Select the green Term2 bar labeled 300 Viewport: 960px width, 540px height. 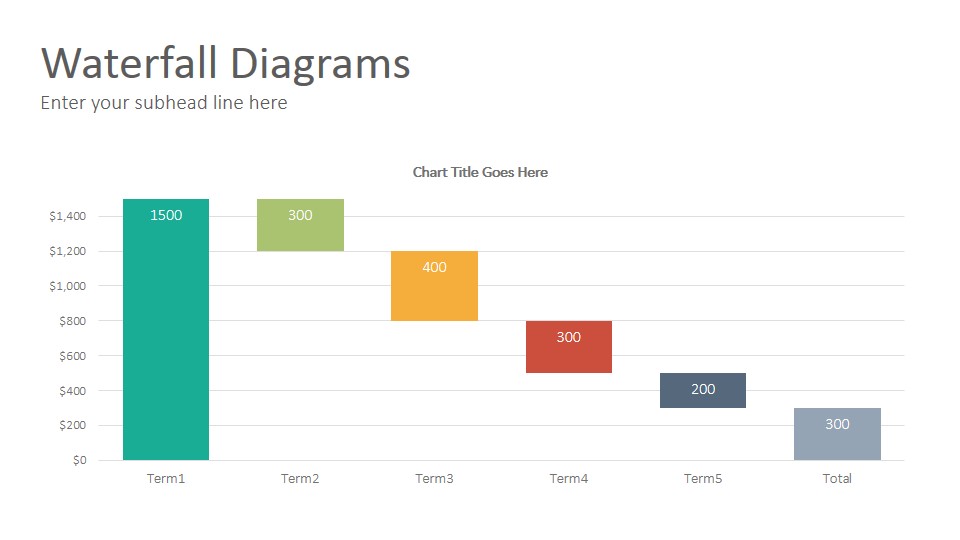[x=300, y=225]
